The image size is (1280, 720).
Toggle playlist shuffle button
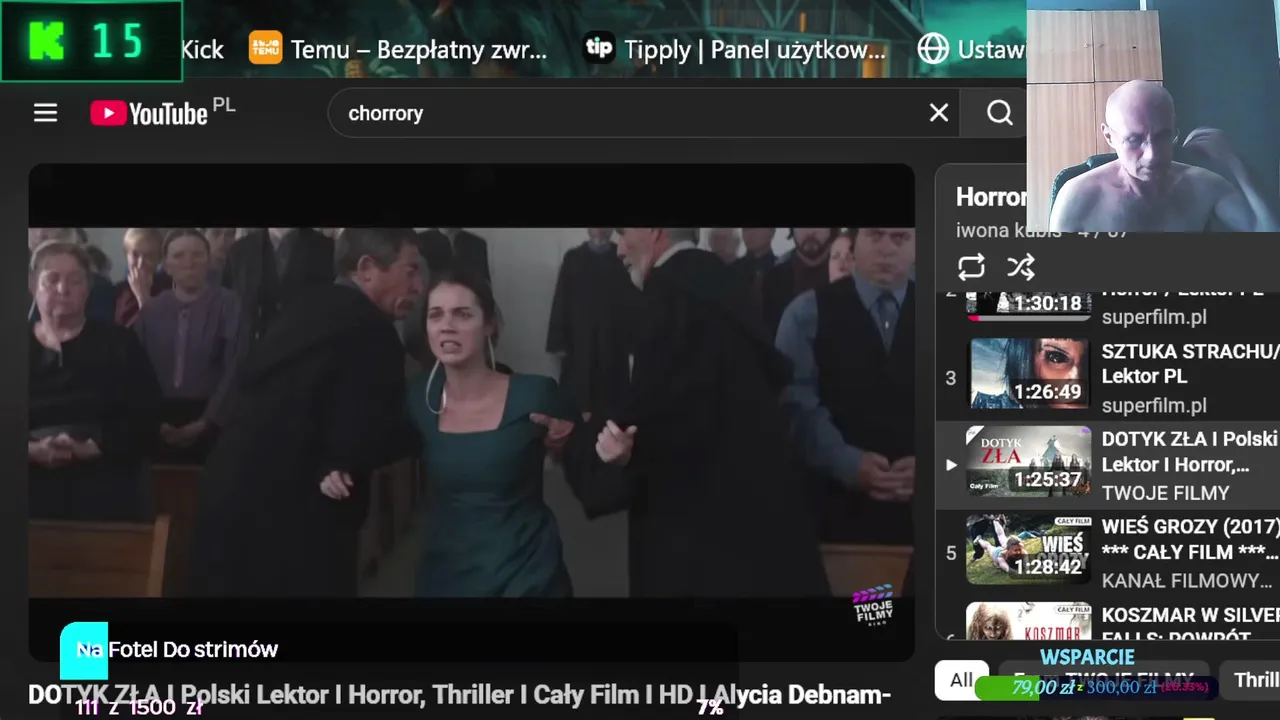click(x=1020, y=267)
